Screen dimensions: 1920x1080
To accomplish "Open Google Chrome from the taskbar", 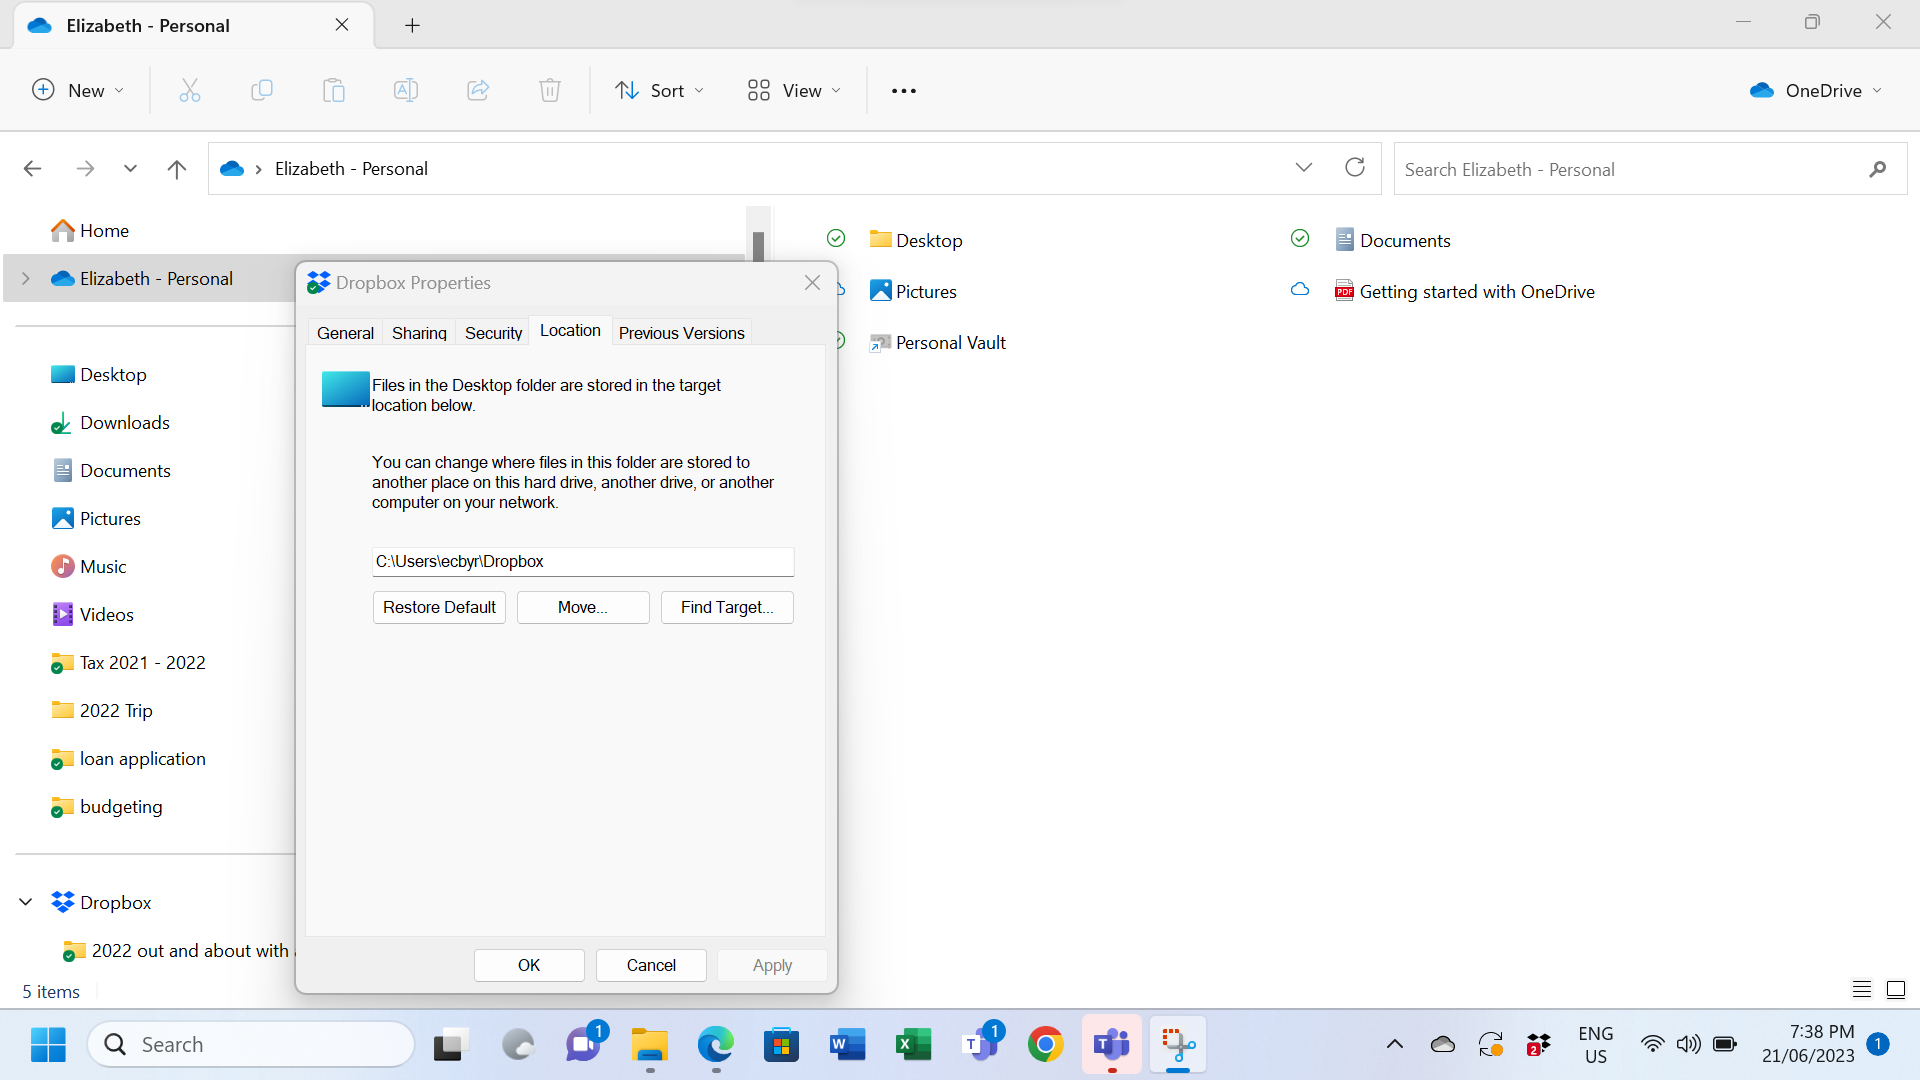I will tap(1046, 1045).
